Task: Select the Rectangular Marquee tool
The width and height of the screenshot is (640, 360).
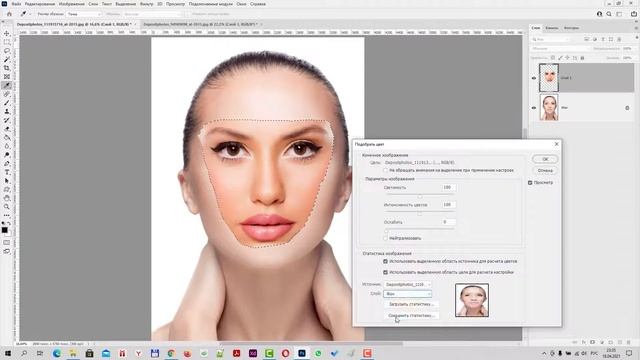Action: point(7,42)
